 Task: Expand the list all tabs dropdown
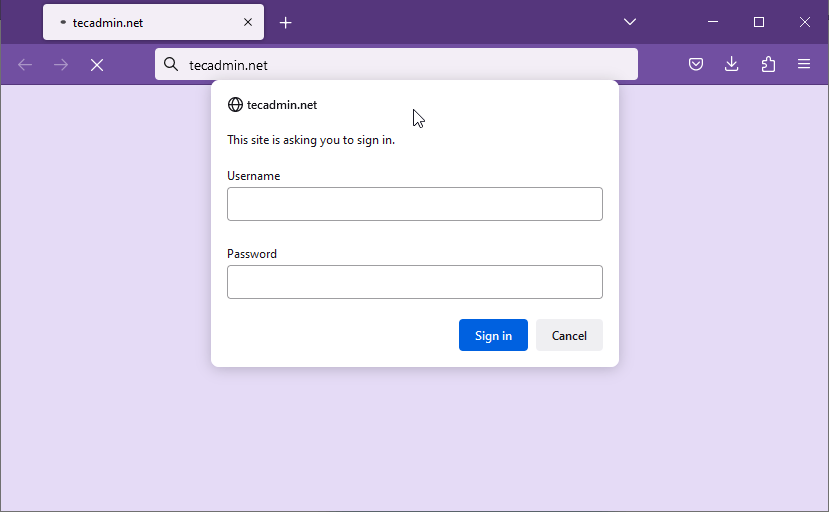pyautogui.click(x=630, y=22)
